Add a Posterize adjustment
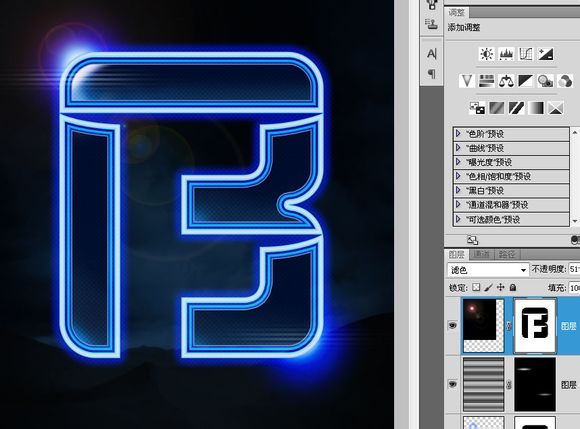This screenshot has width=580, height=429. (x=496, y=108)
